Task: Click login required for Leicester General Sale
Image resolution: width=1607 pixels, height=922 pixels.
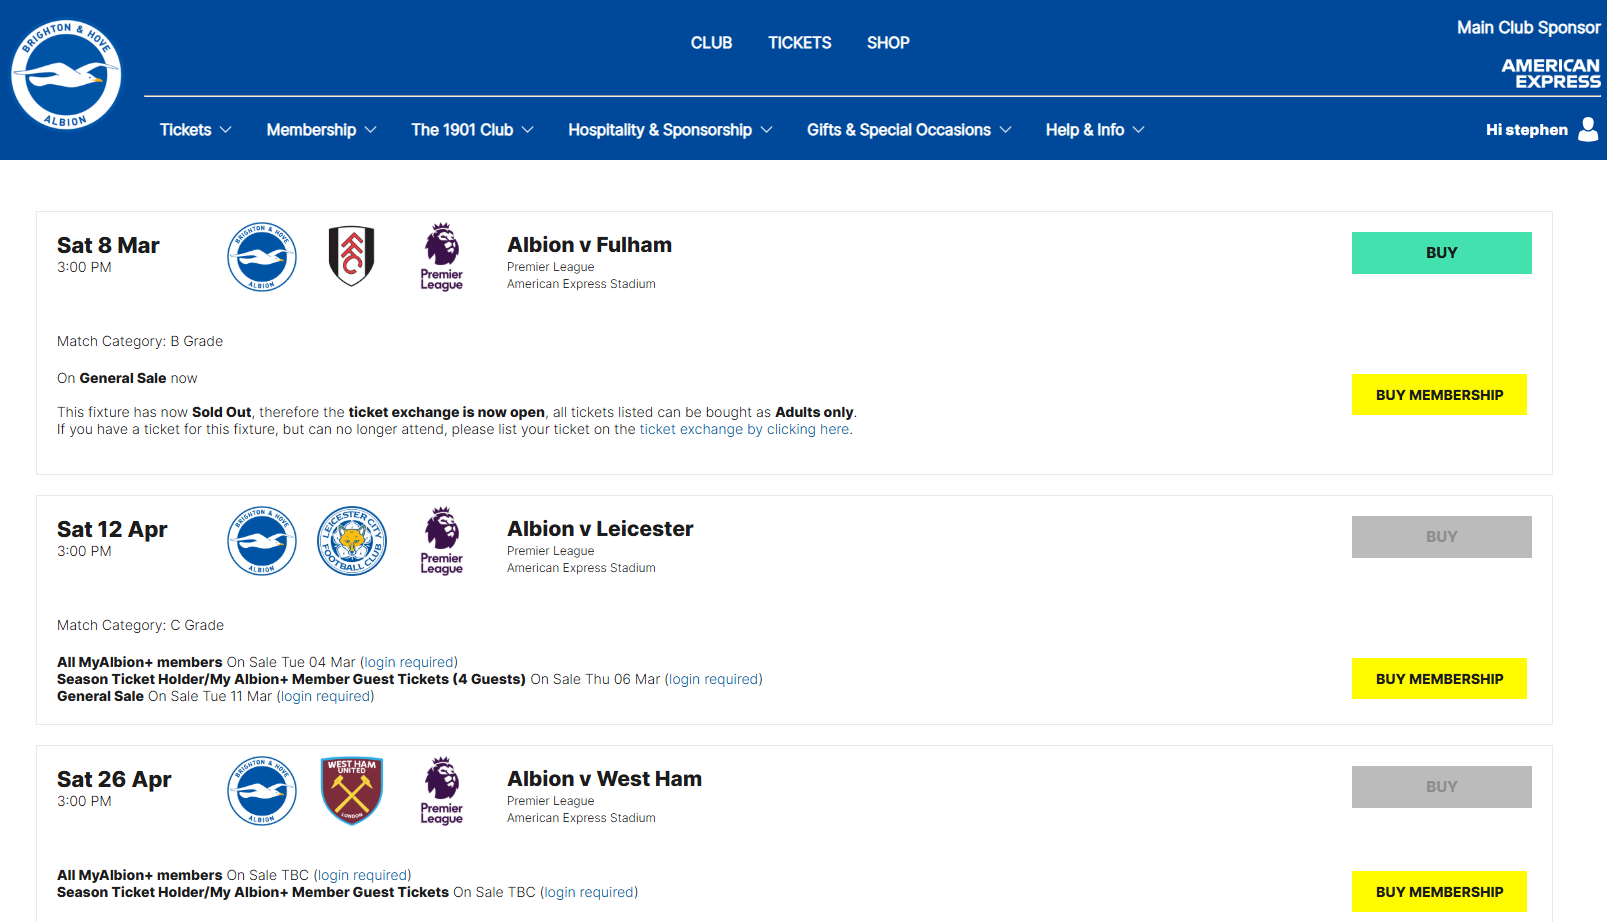Action: pyautogui.click(x=326, y=696)
